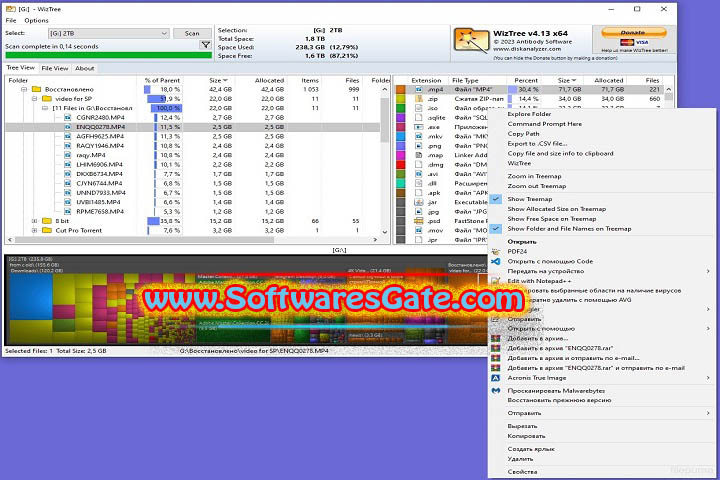Click the .zip extension archive icon
The width and height of the screenshot is (720, 480).
click(x=419, y=99)
